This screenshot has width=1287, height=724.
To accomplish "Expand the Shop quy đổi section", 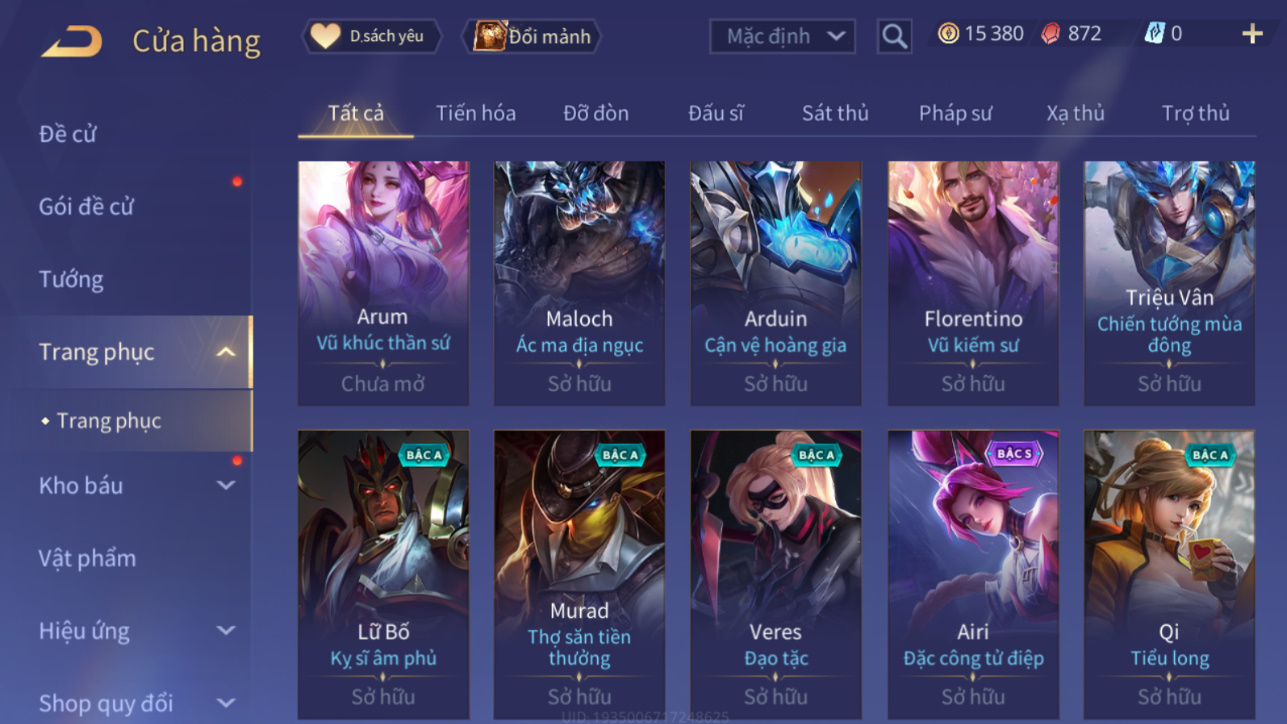I will pyautogui.click(x=226, y=703).
